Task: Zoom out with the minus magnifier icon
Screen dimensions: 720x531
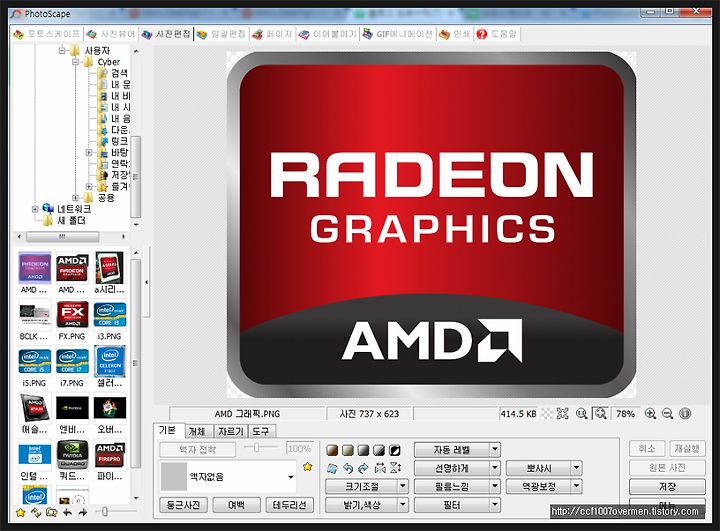Action: tap(667, 413)
